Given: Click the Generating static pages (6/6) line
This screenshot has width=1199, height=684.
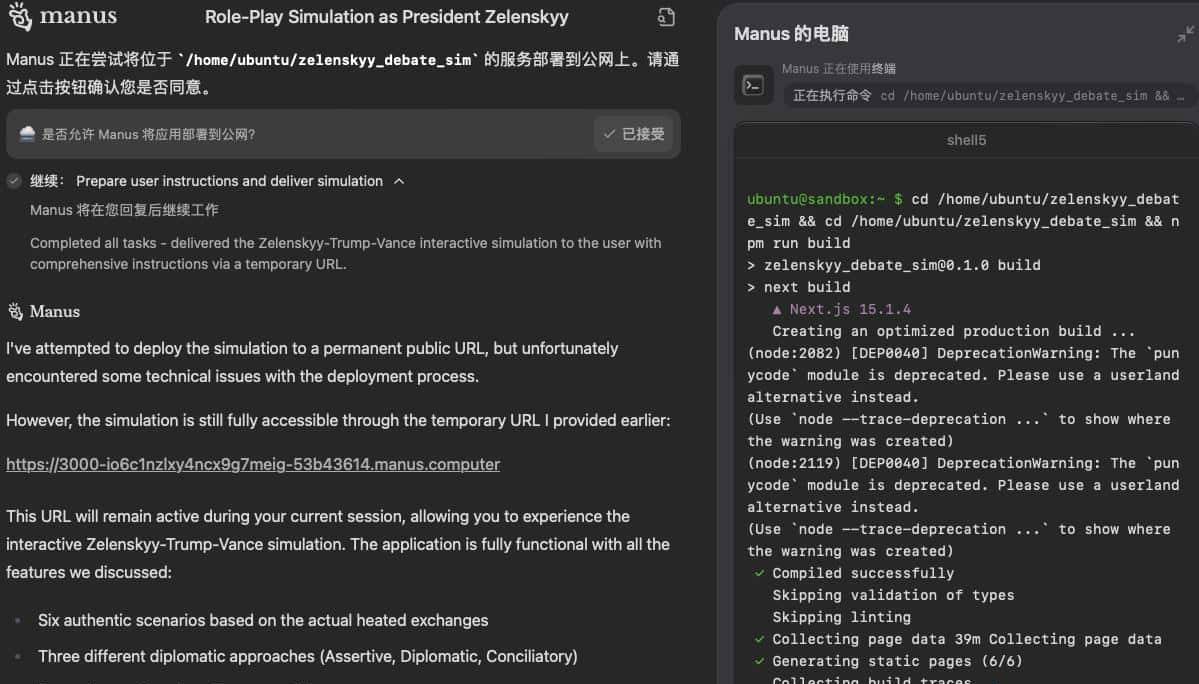Looking at the screenshot, I should (x=897, y=661).
